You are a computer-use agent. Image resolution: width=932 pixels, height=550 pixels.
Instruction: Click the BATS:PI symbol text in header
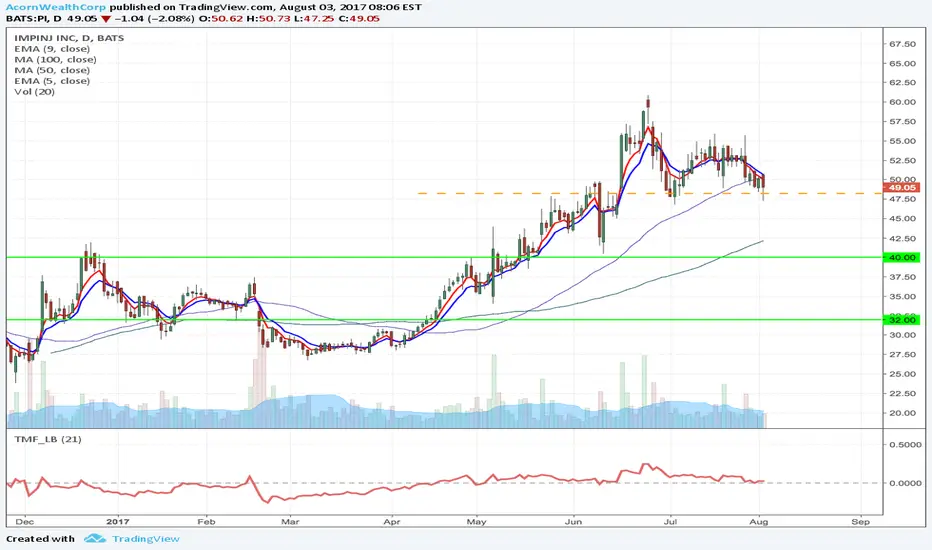(29, 18)
